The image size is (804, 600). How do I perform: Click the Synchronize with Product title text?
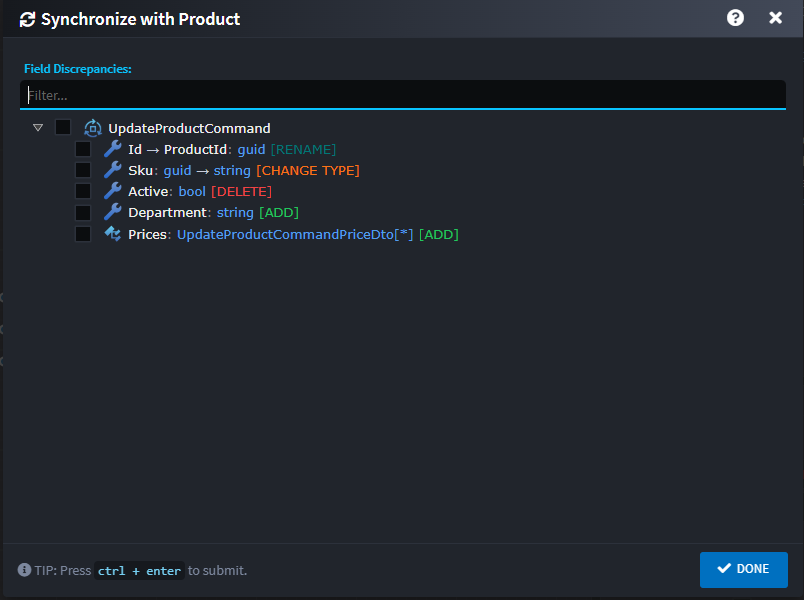click(140, 19)
